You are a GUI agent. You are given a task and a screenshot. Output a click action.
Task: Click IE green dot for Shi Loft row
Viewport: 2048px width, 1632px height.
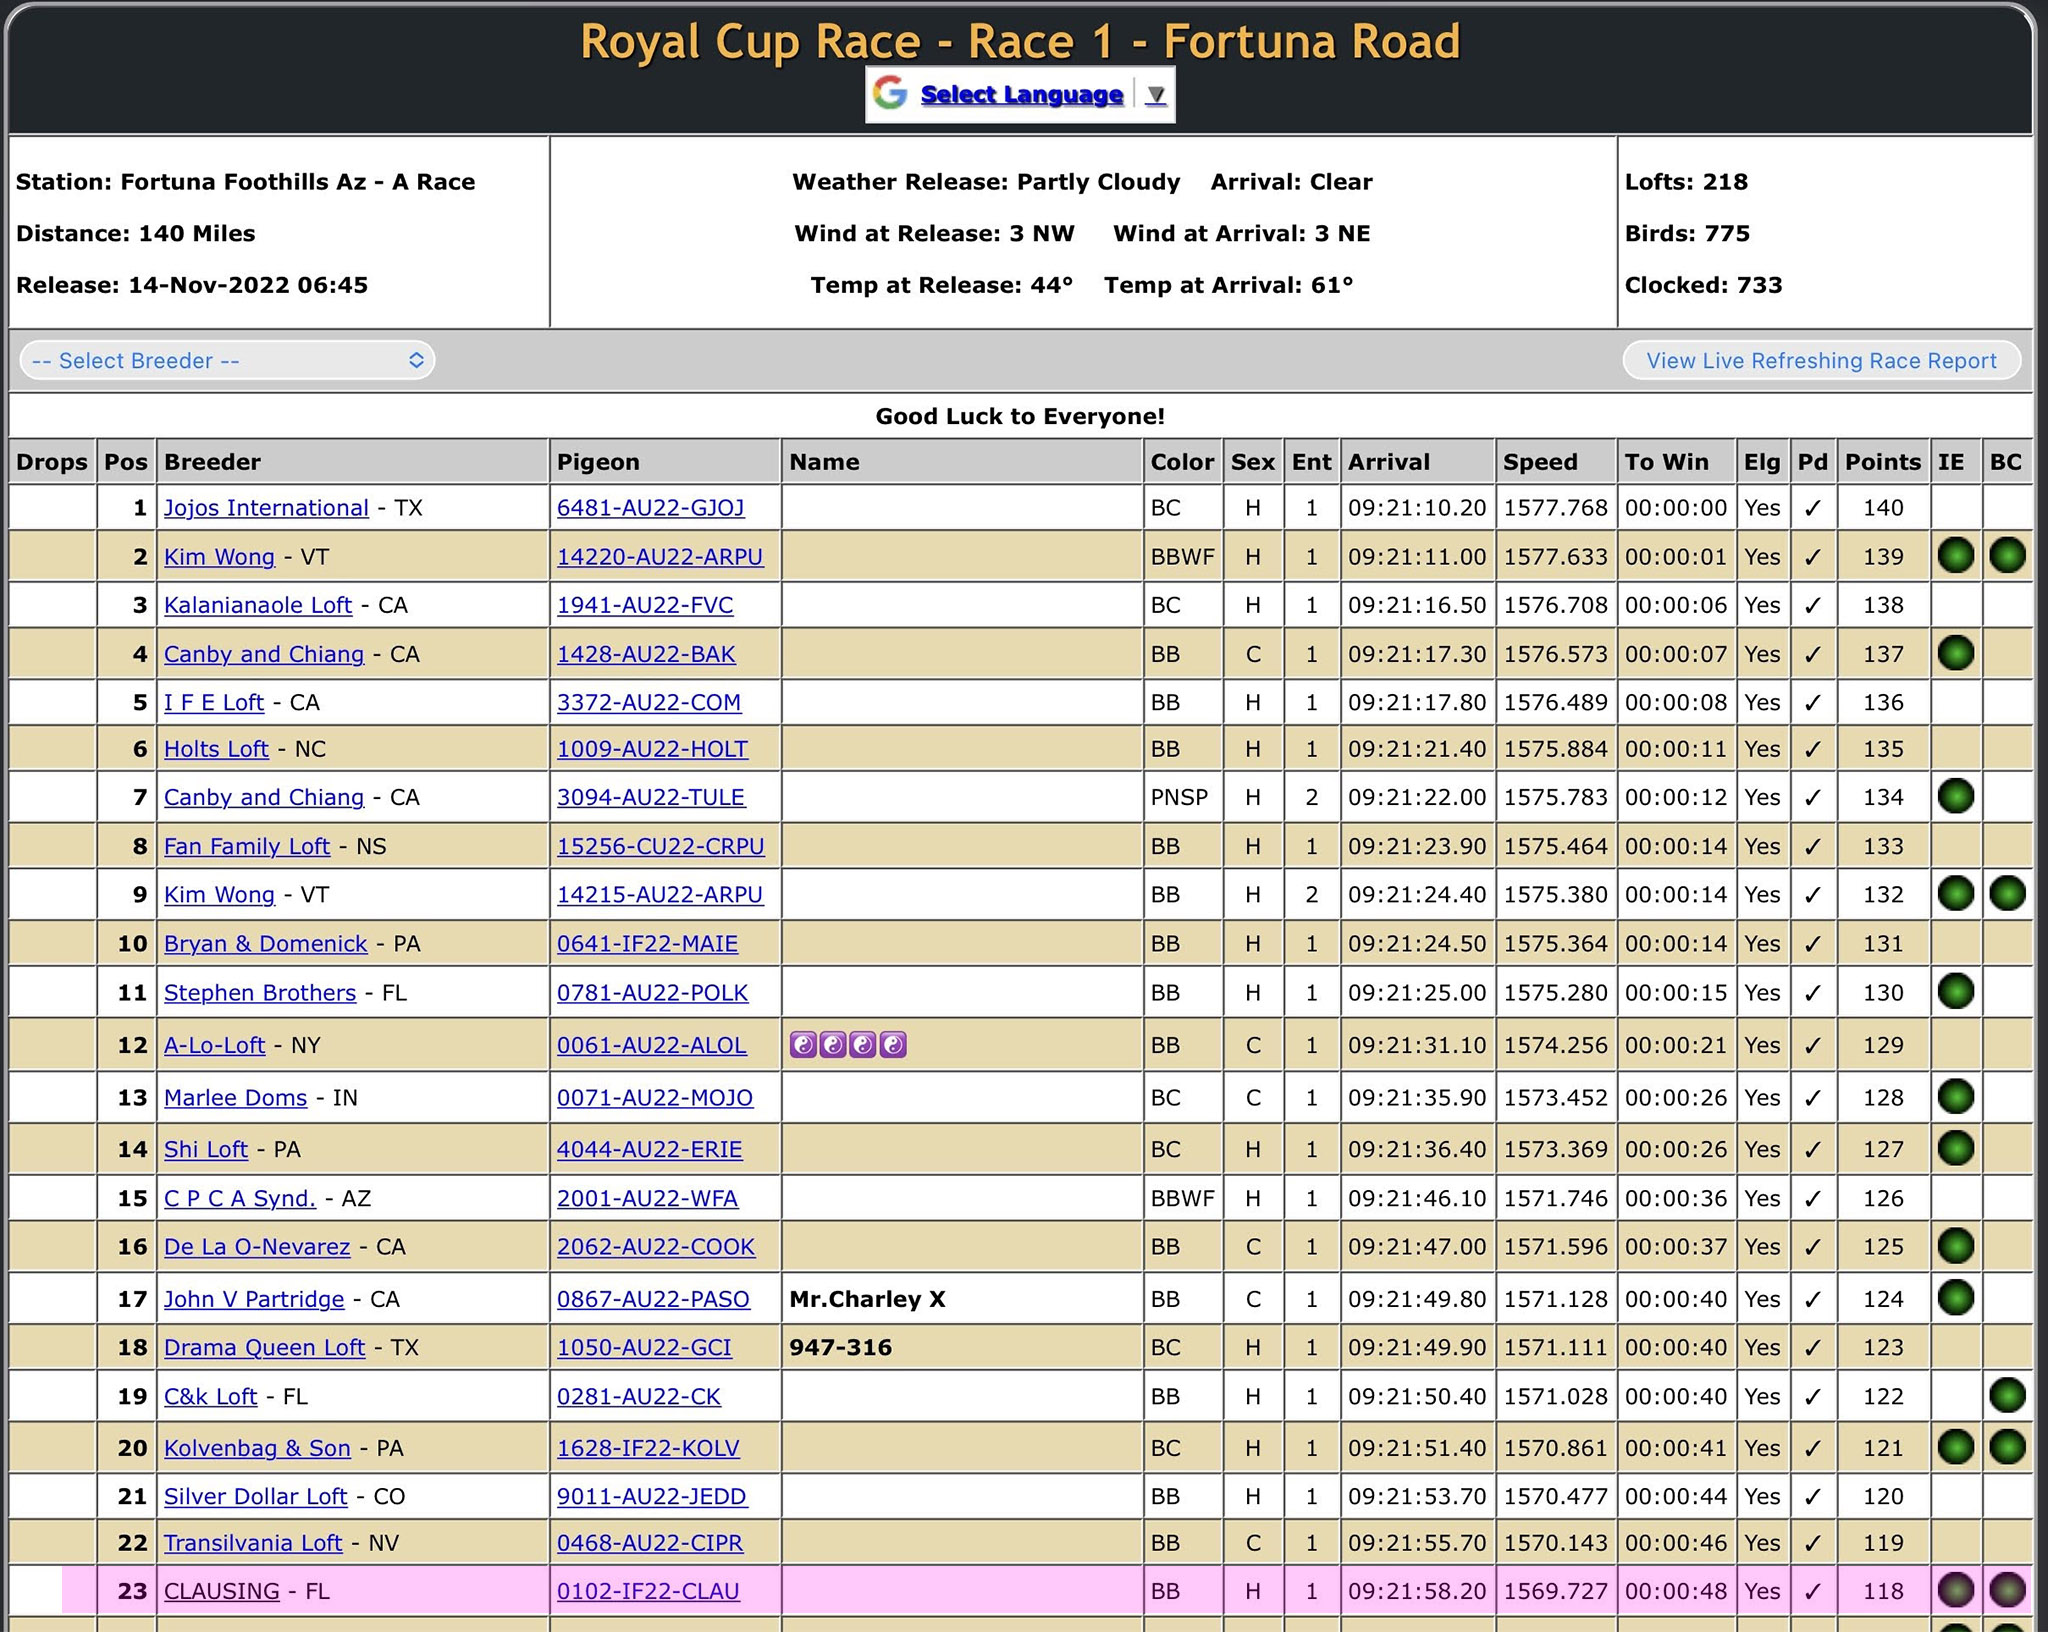click(x=1955, y=1148)
